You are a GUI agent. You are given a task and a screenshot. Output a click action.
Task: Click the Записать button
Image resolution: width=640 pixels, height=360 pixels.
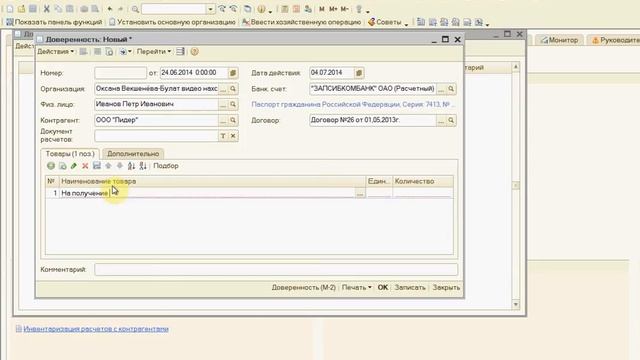(410, 287)
